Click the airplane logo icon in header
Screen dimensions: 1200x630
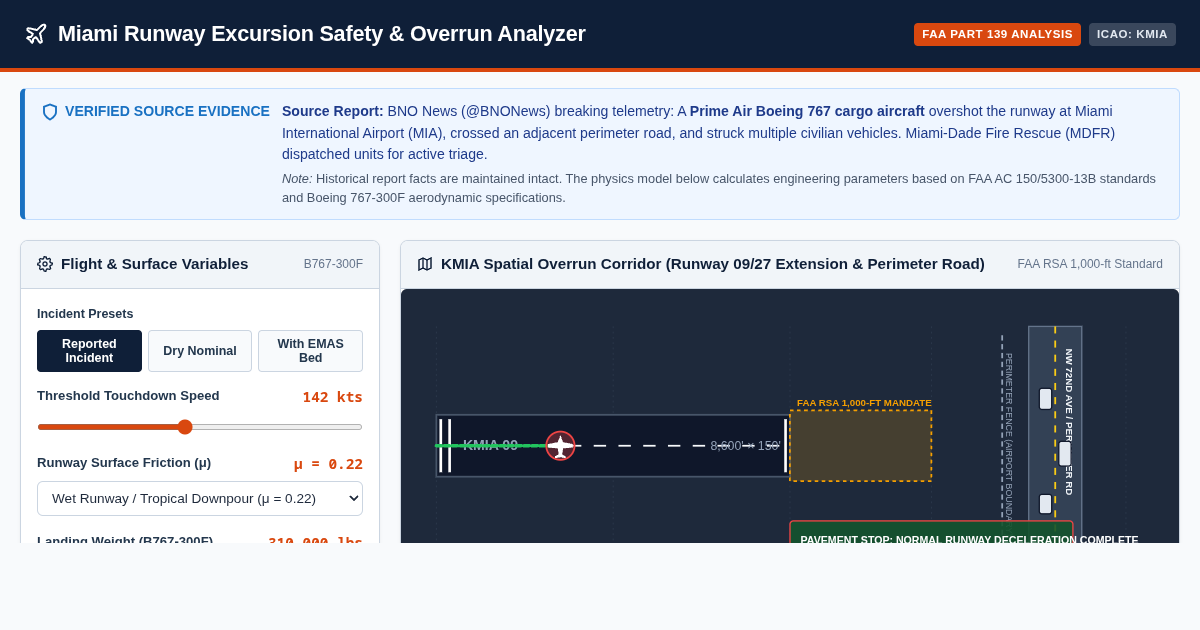point(36,34)
